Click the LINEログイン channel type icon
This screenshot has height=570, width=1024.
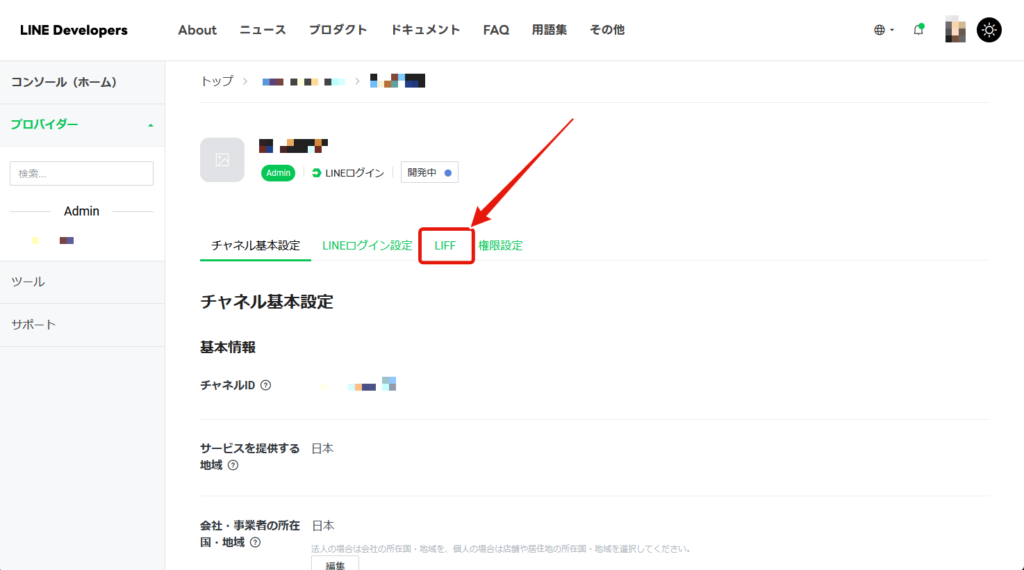[x=317, y=173]
